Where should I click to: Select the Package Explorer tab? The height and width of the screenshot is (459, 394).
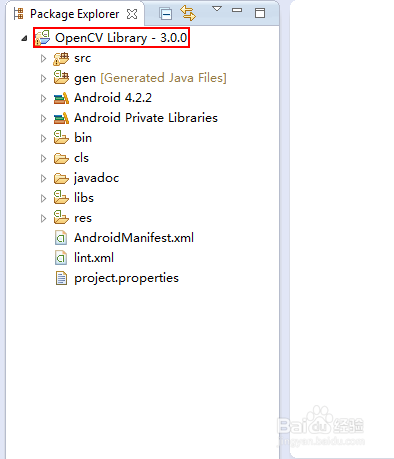point(75,14)
